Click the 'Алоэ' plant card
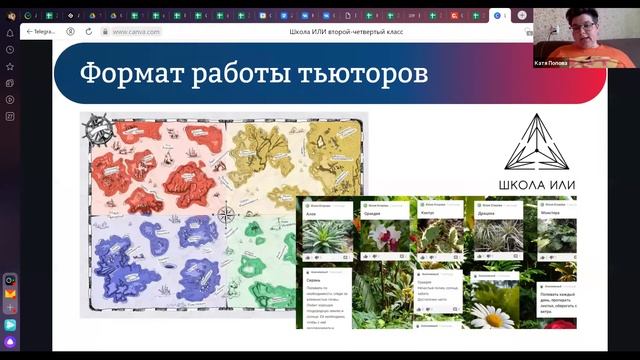The image size is (640, 360). [x=327, y=231]
